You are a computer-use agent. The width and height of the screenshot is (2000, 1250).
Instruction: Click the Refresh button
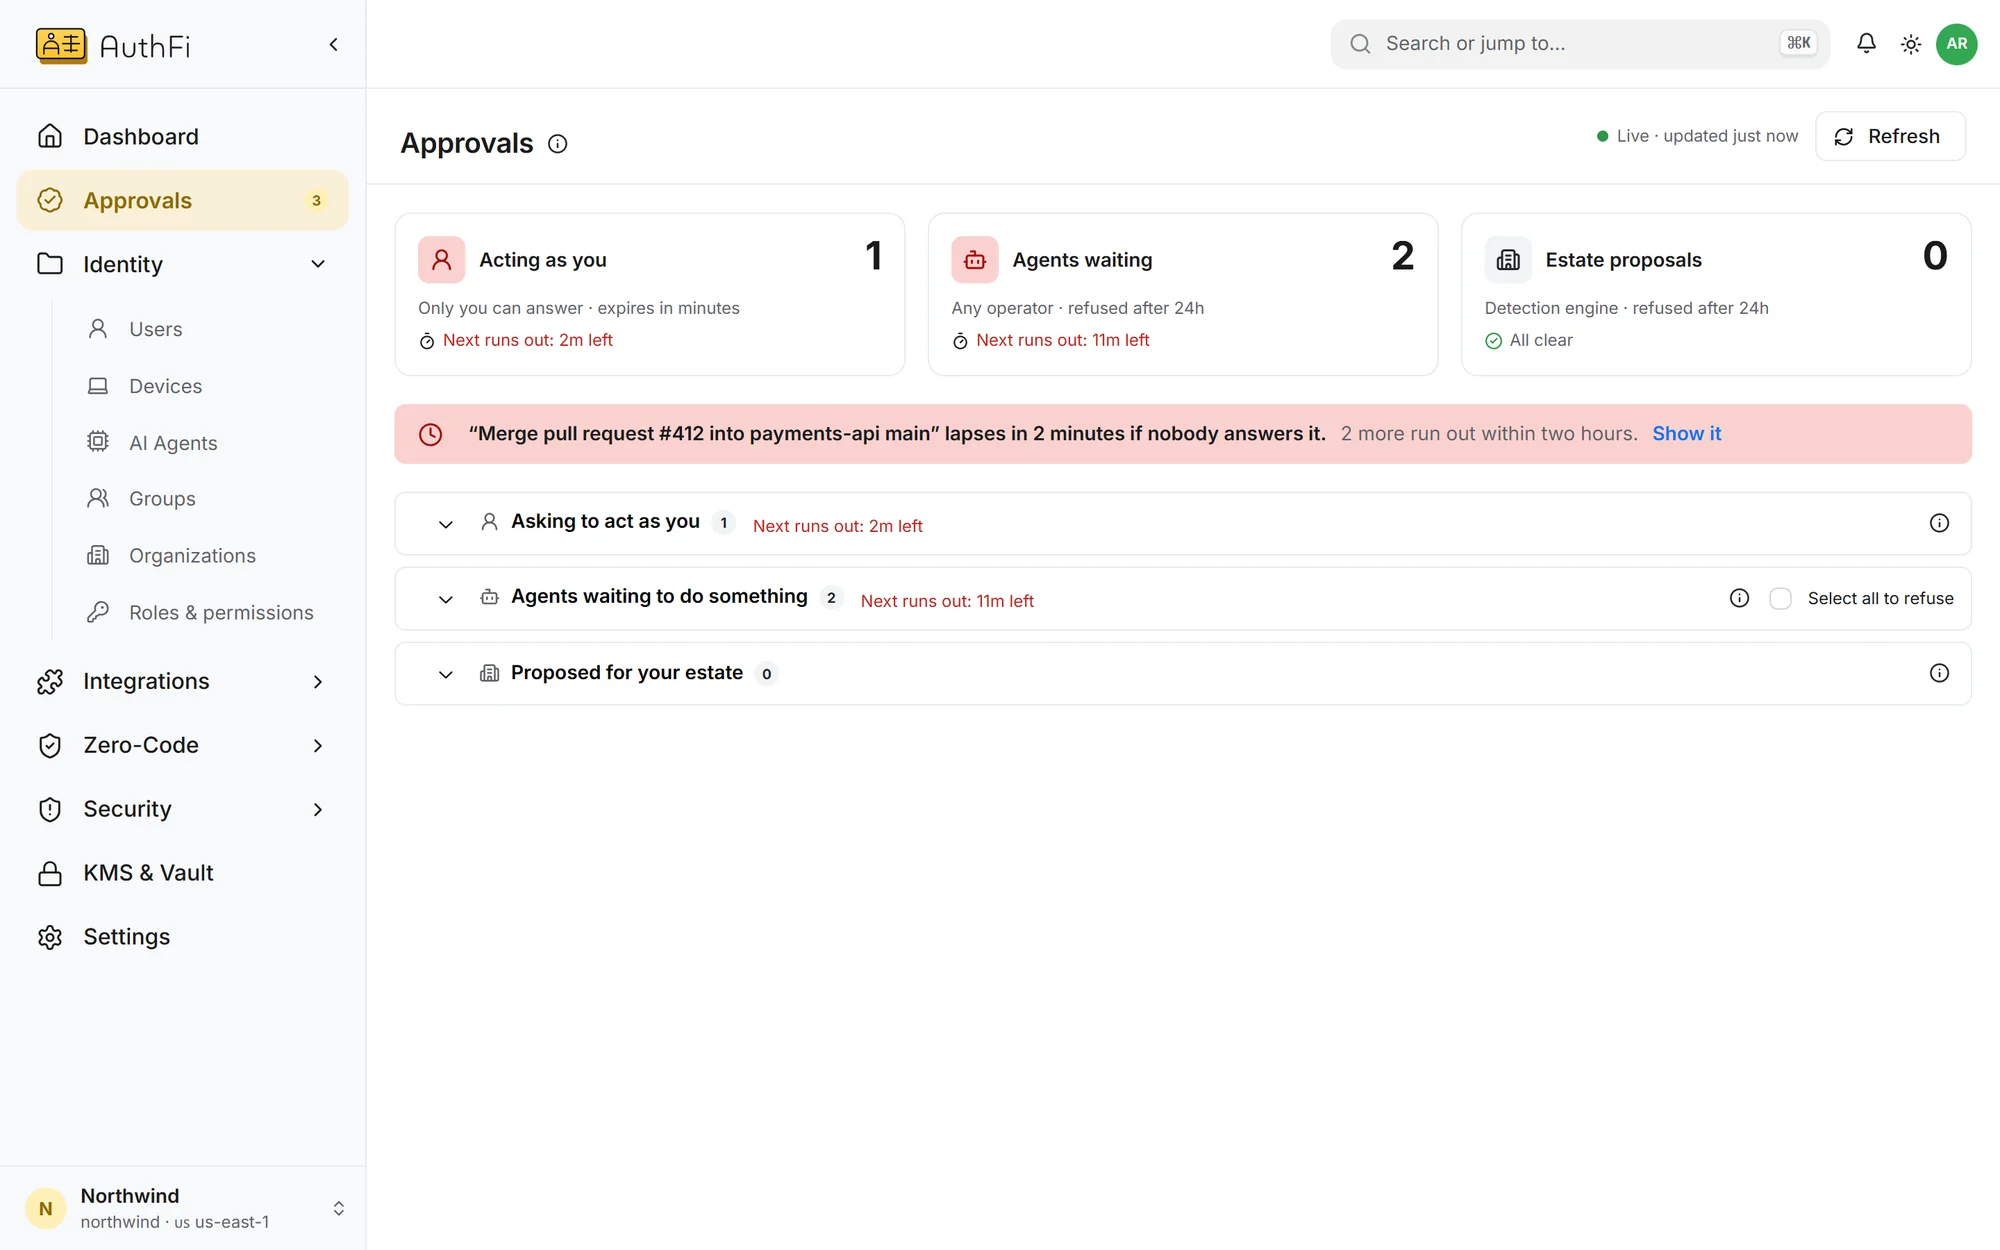pyautogui.click(x=1890, y=136)
